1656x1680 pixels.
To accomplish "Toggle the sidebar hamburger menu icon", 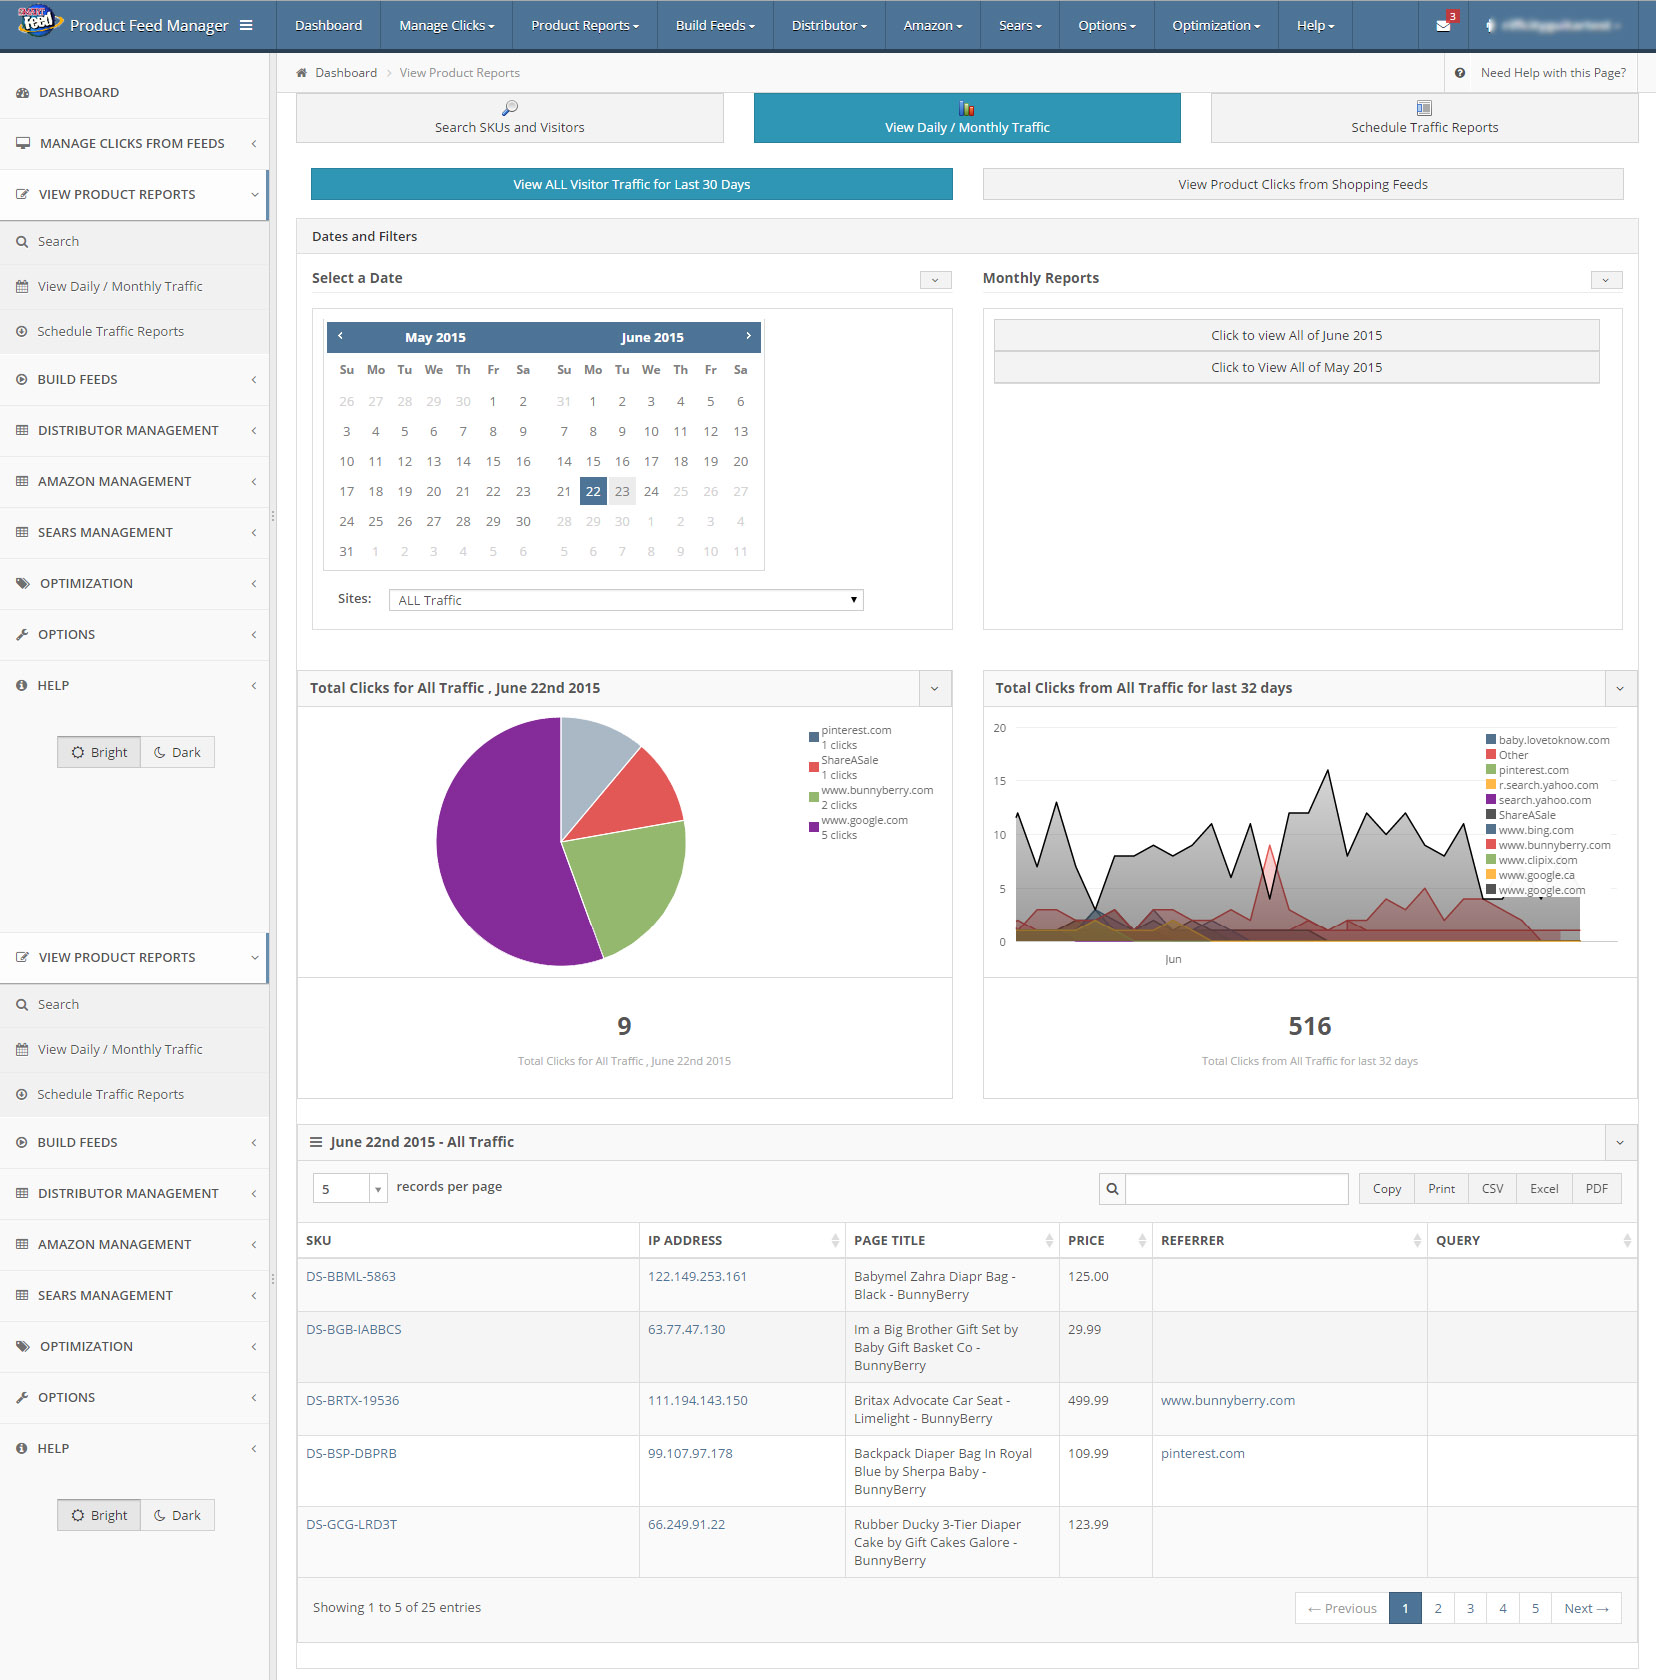I will click(246, 25).
